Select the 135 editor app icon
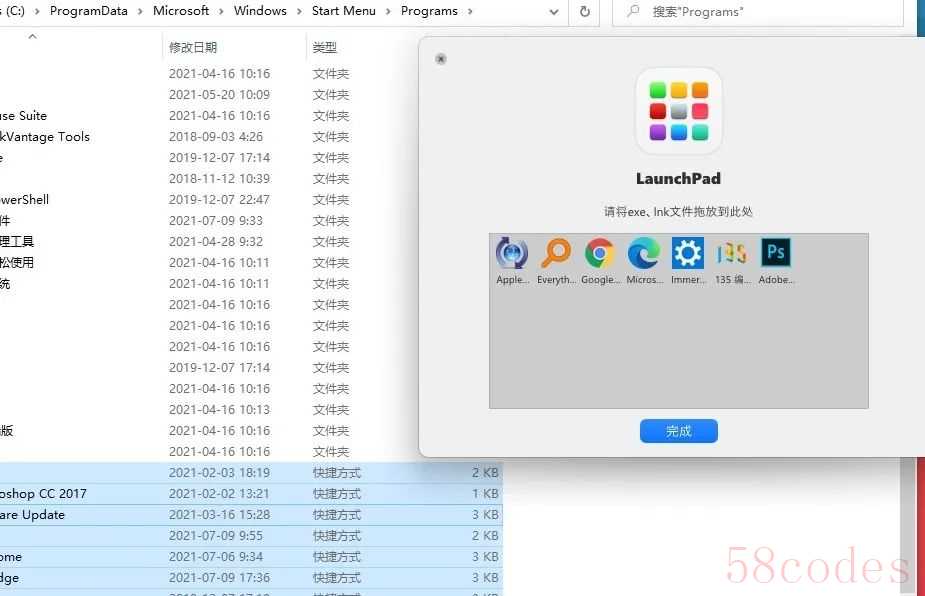Viewport: 925px width, 596px height. (x=731, y=255)
